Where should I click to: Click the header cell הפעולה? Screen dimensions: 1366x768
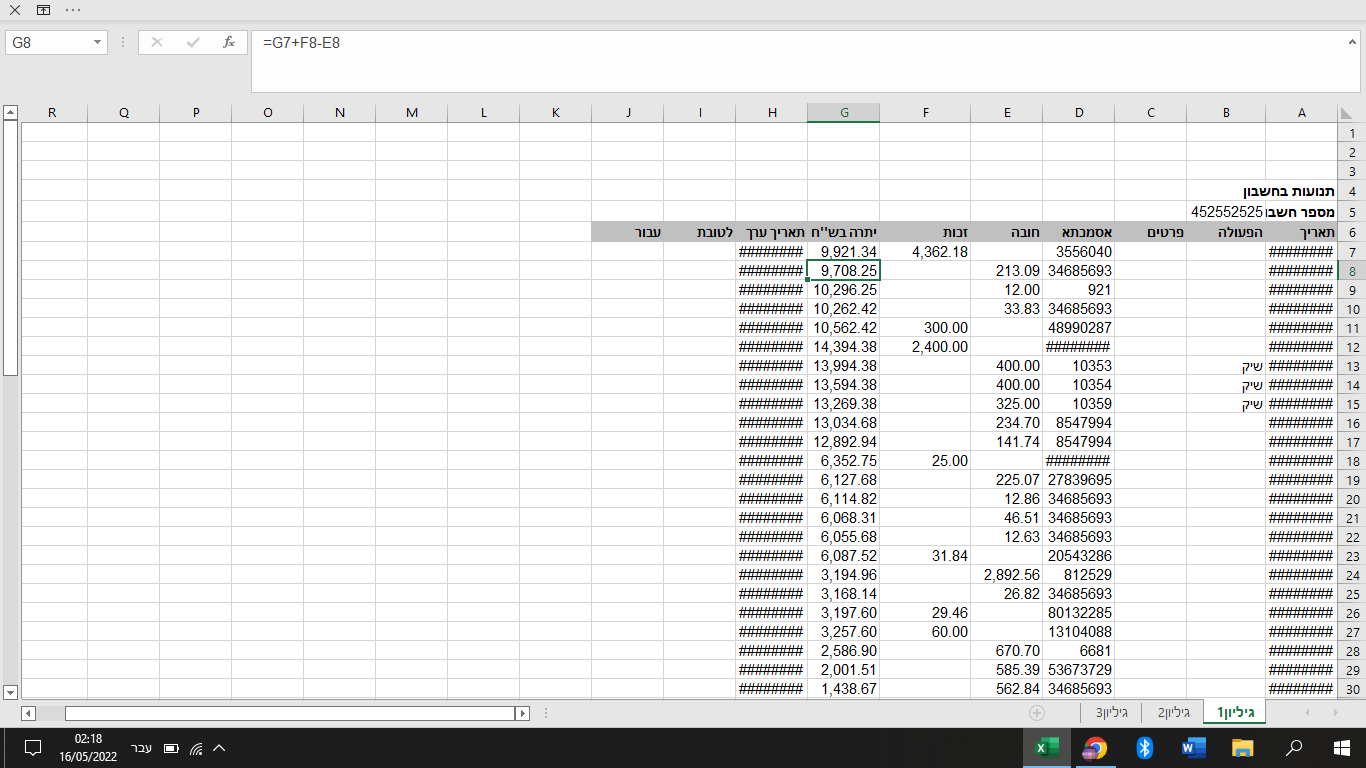click(1227, 232)
